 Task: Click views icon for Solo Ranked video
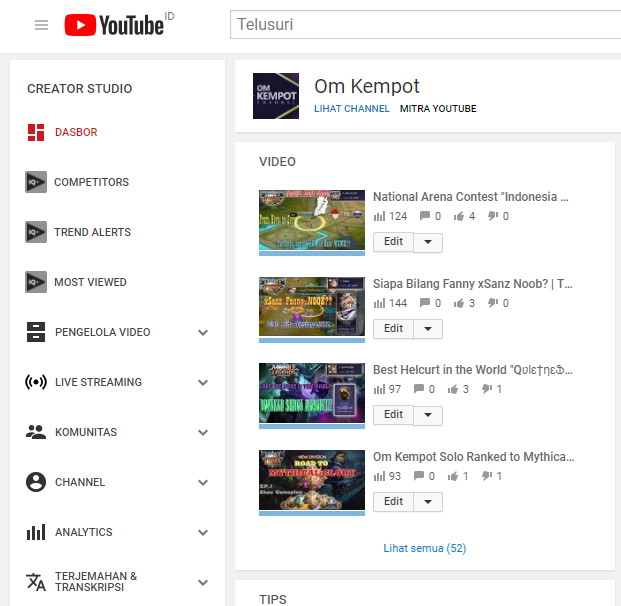point(379,476)
